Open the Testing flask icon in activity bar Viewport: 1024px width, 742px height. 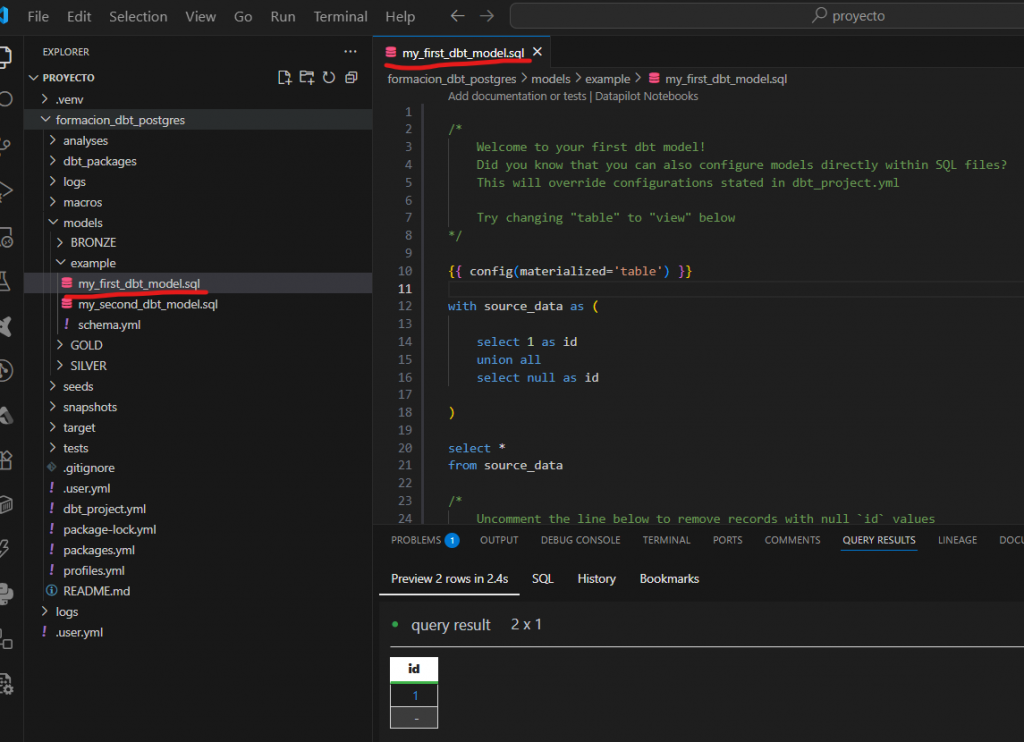point(7,283)
